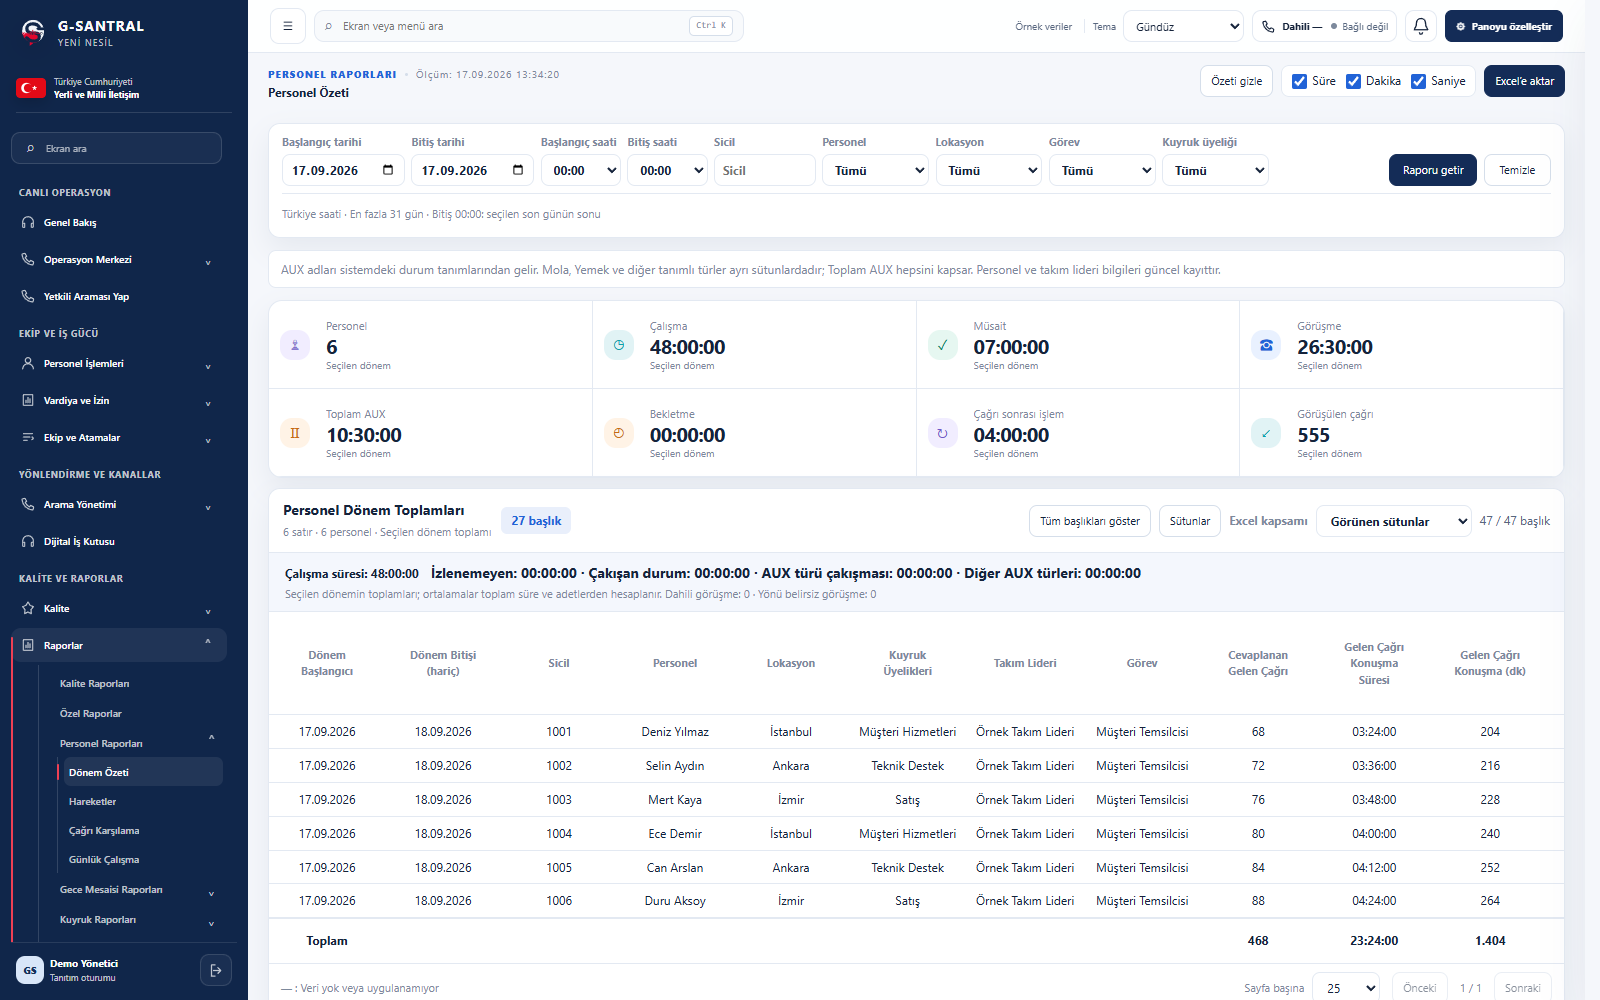Open the Başlangıç saati dropdown
The width and height of the screenshot is (1600, 1000).
(581, 170)
